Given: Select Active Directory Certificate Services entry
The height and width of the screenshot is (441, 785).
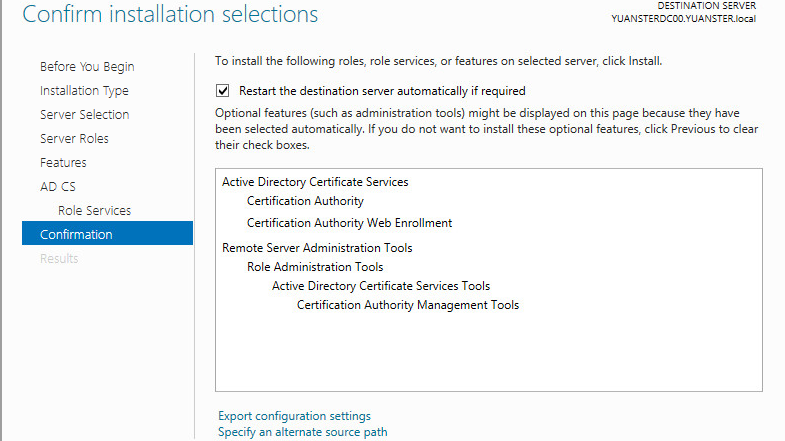Looking at the screenshot, I should point(315,182).
